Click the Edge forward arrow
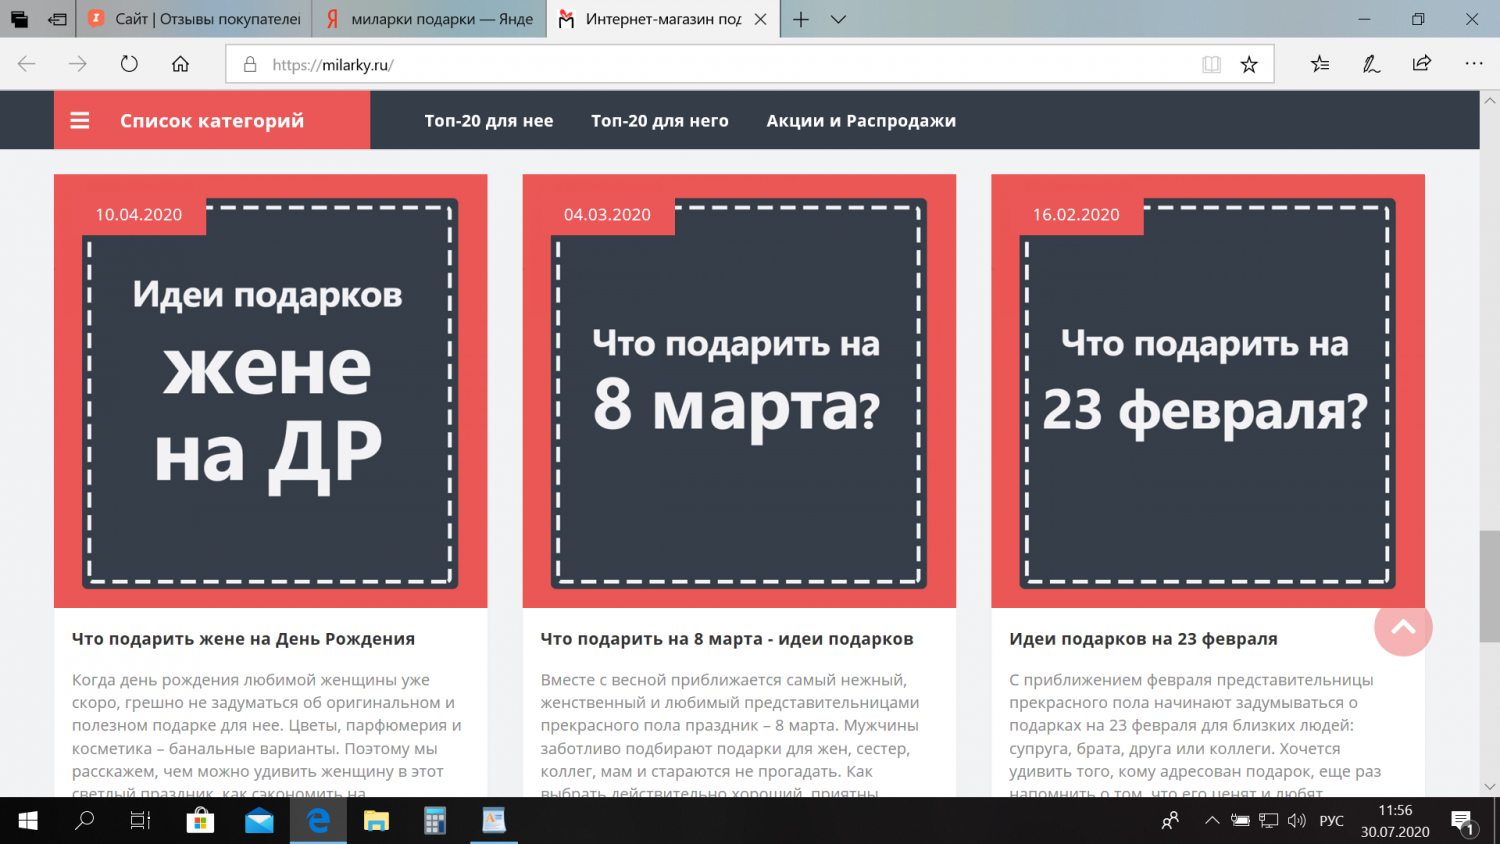This screenshot has width=1500, height=844. coord(78,64)
